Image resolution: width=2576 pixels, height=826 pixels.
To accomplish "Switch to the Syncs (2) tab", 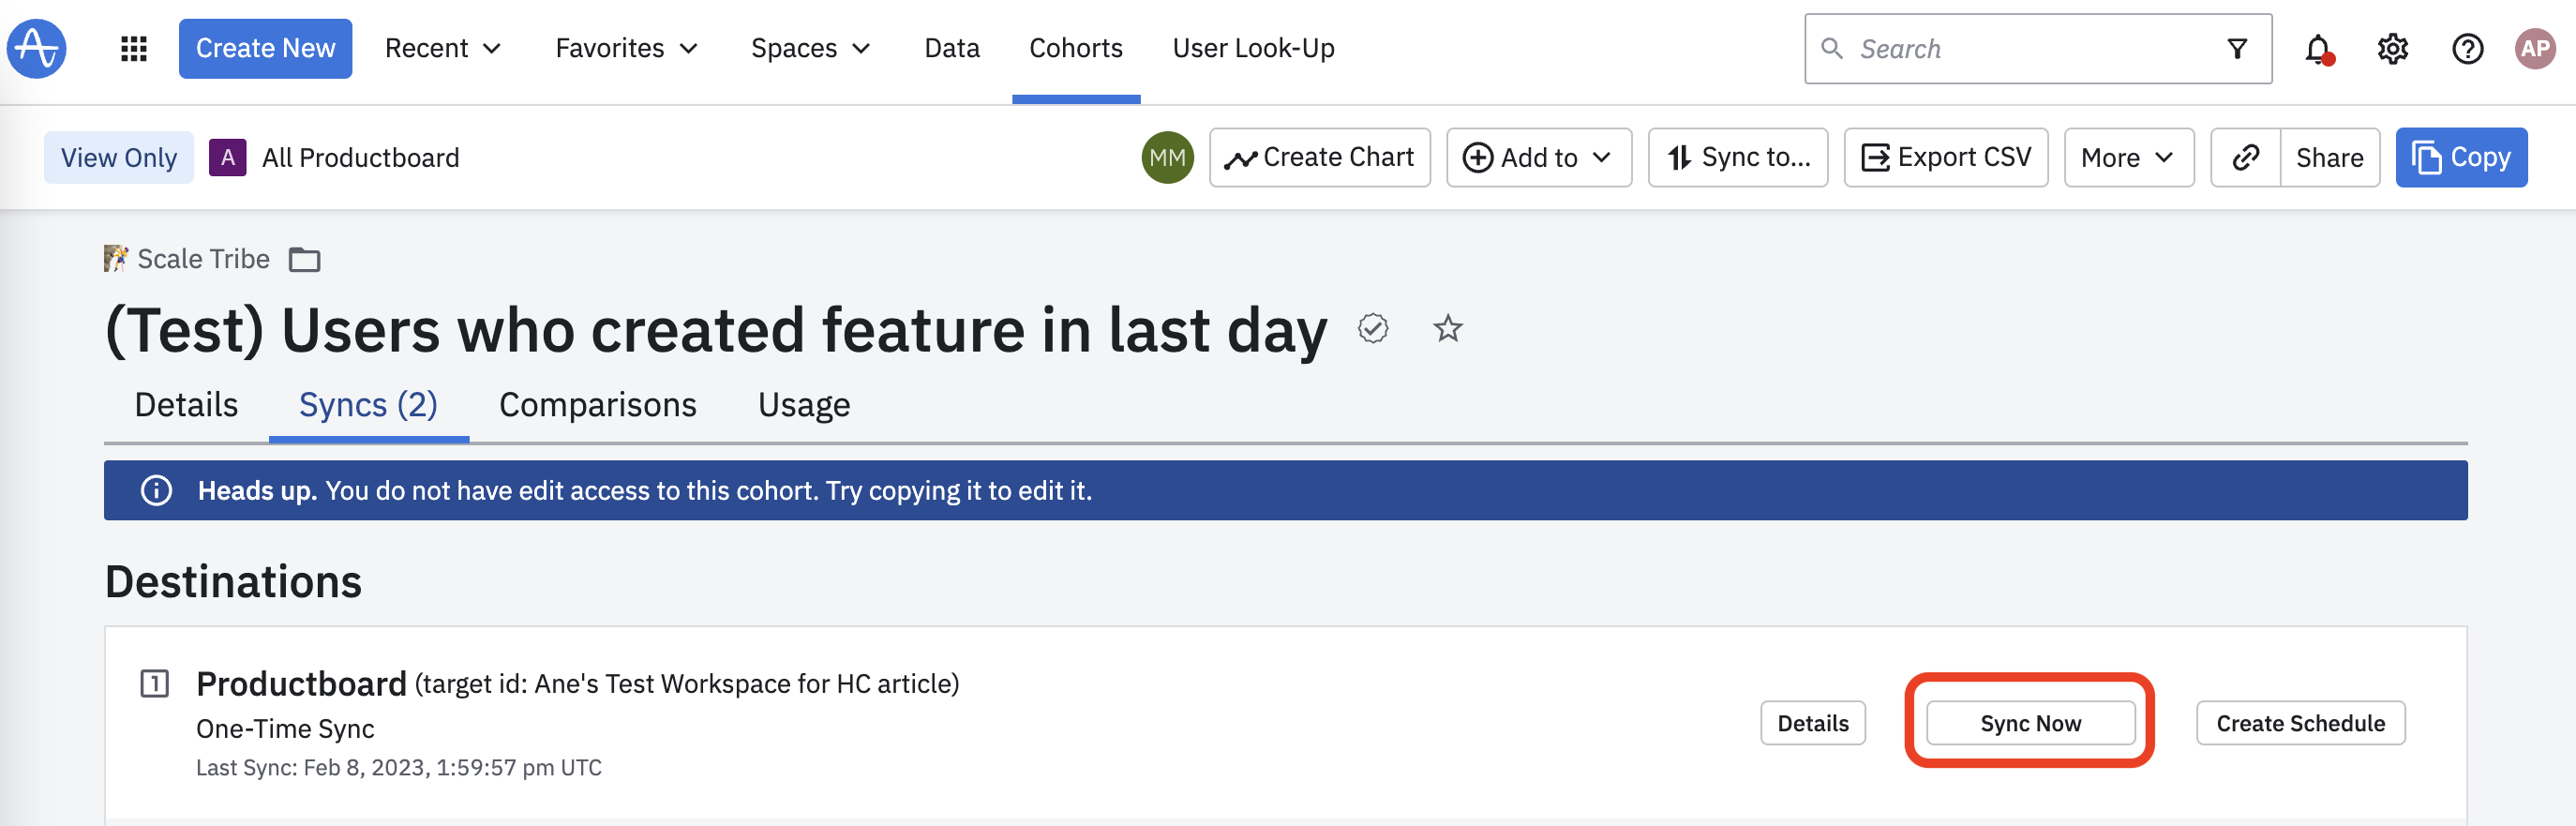I will tap(368, 405).
